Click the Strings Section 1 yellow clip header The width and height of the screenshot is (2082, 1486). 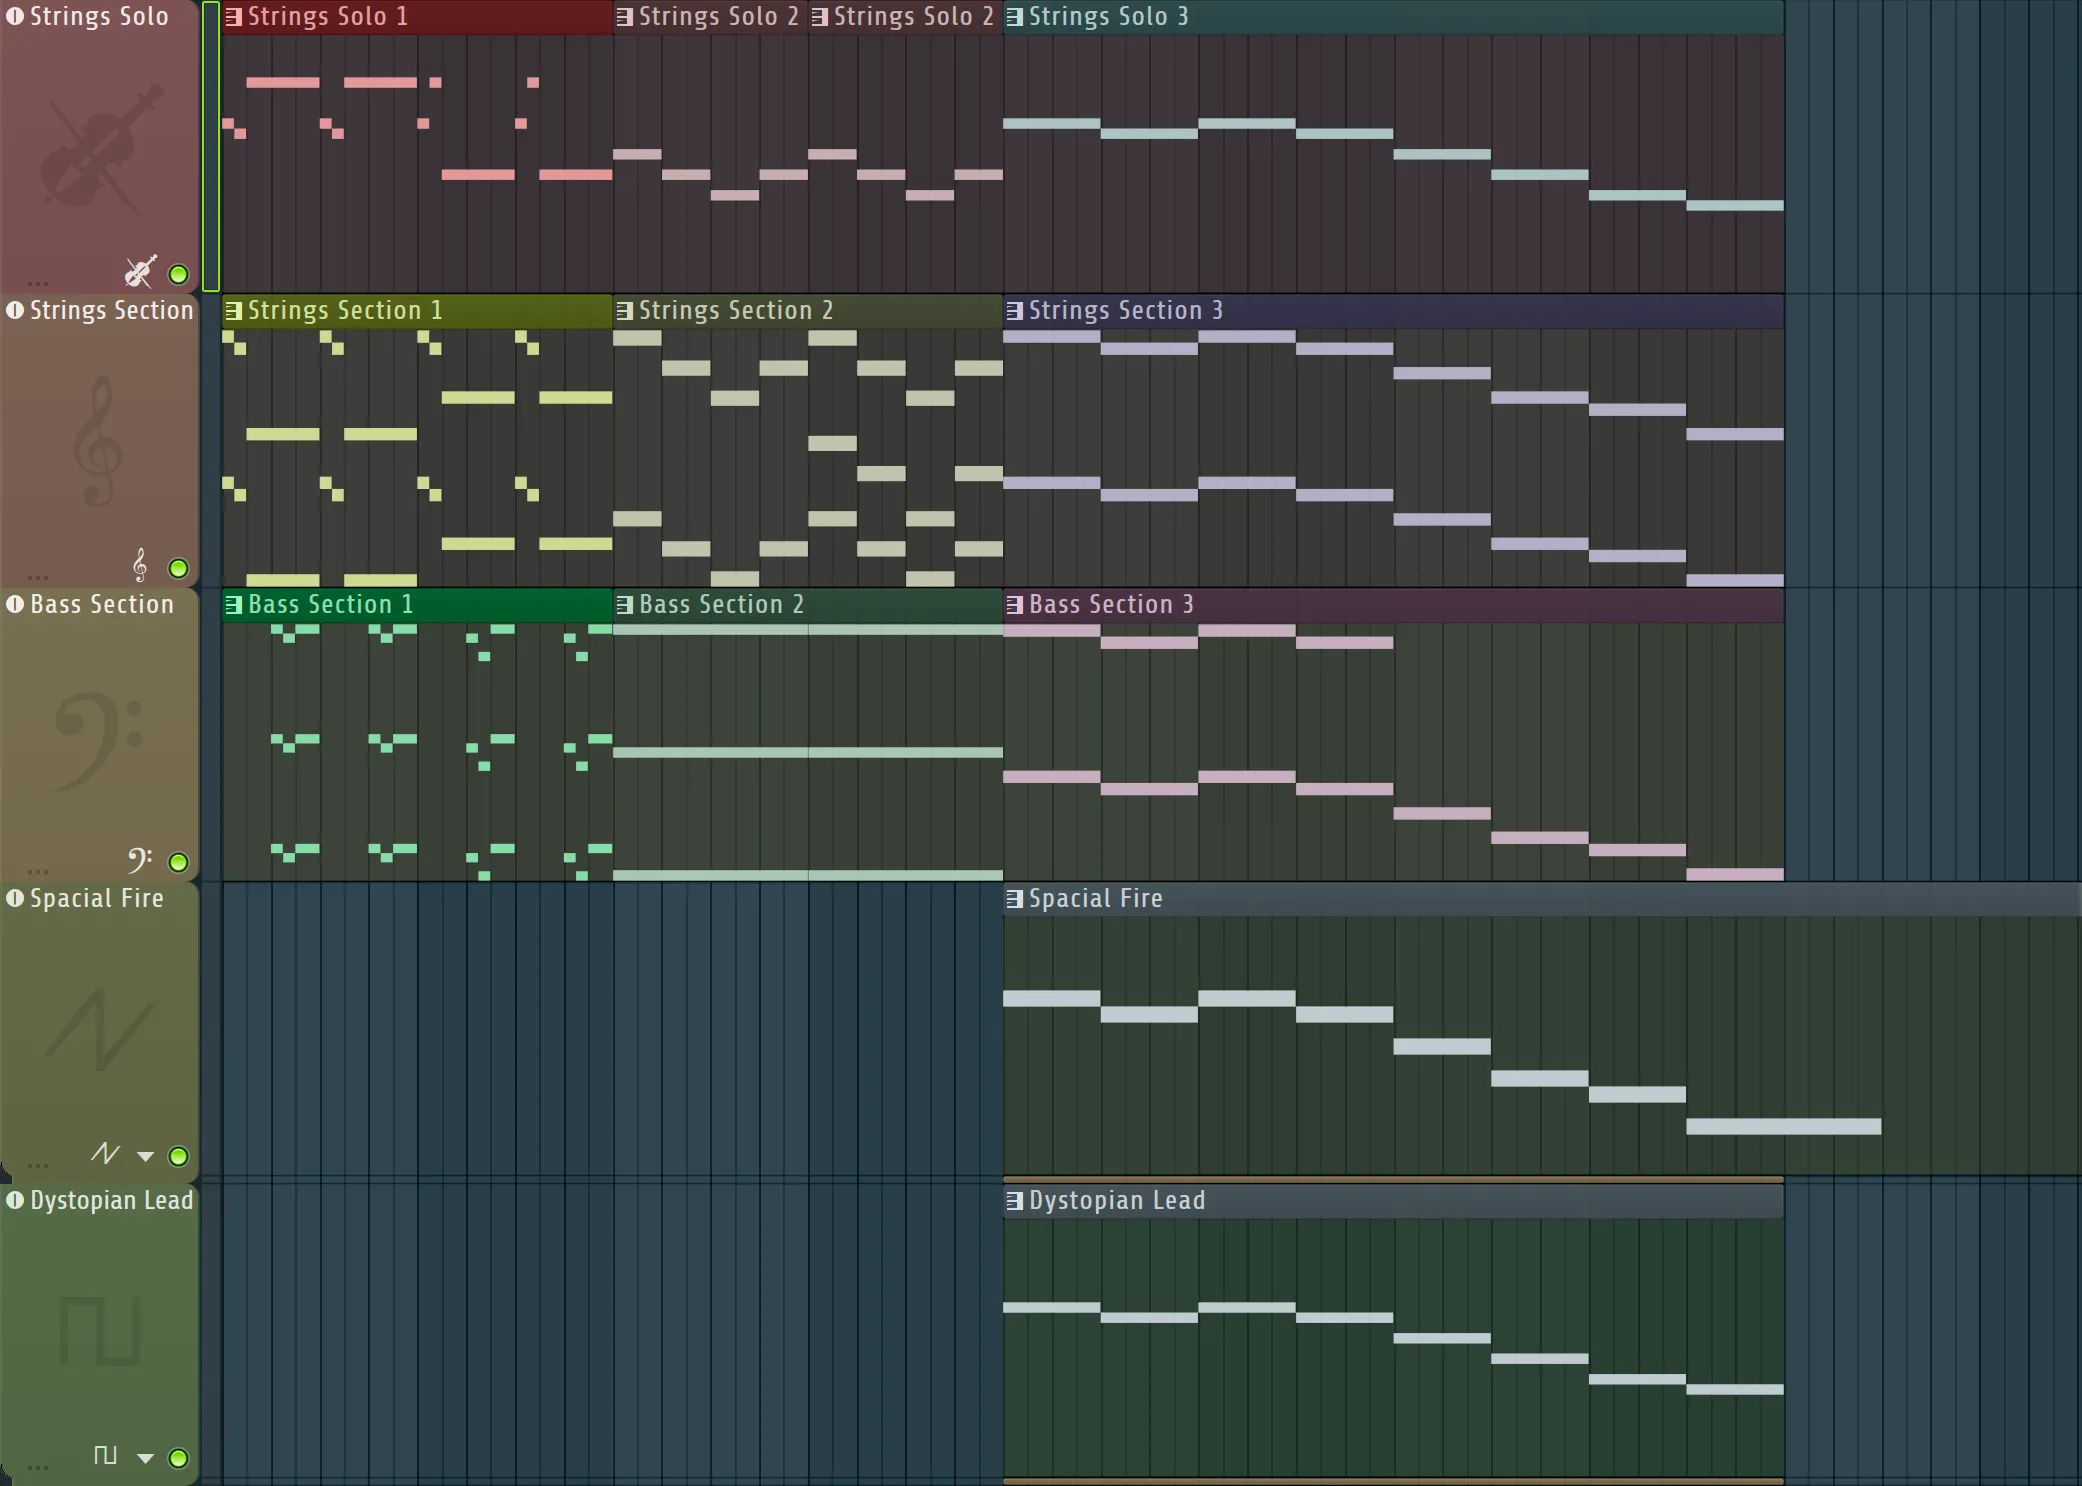click(345, 311)
